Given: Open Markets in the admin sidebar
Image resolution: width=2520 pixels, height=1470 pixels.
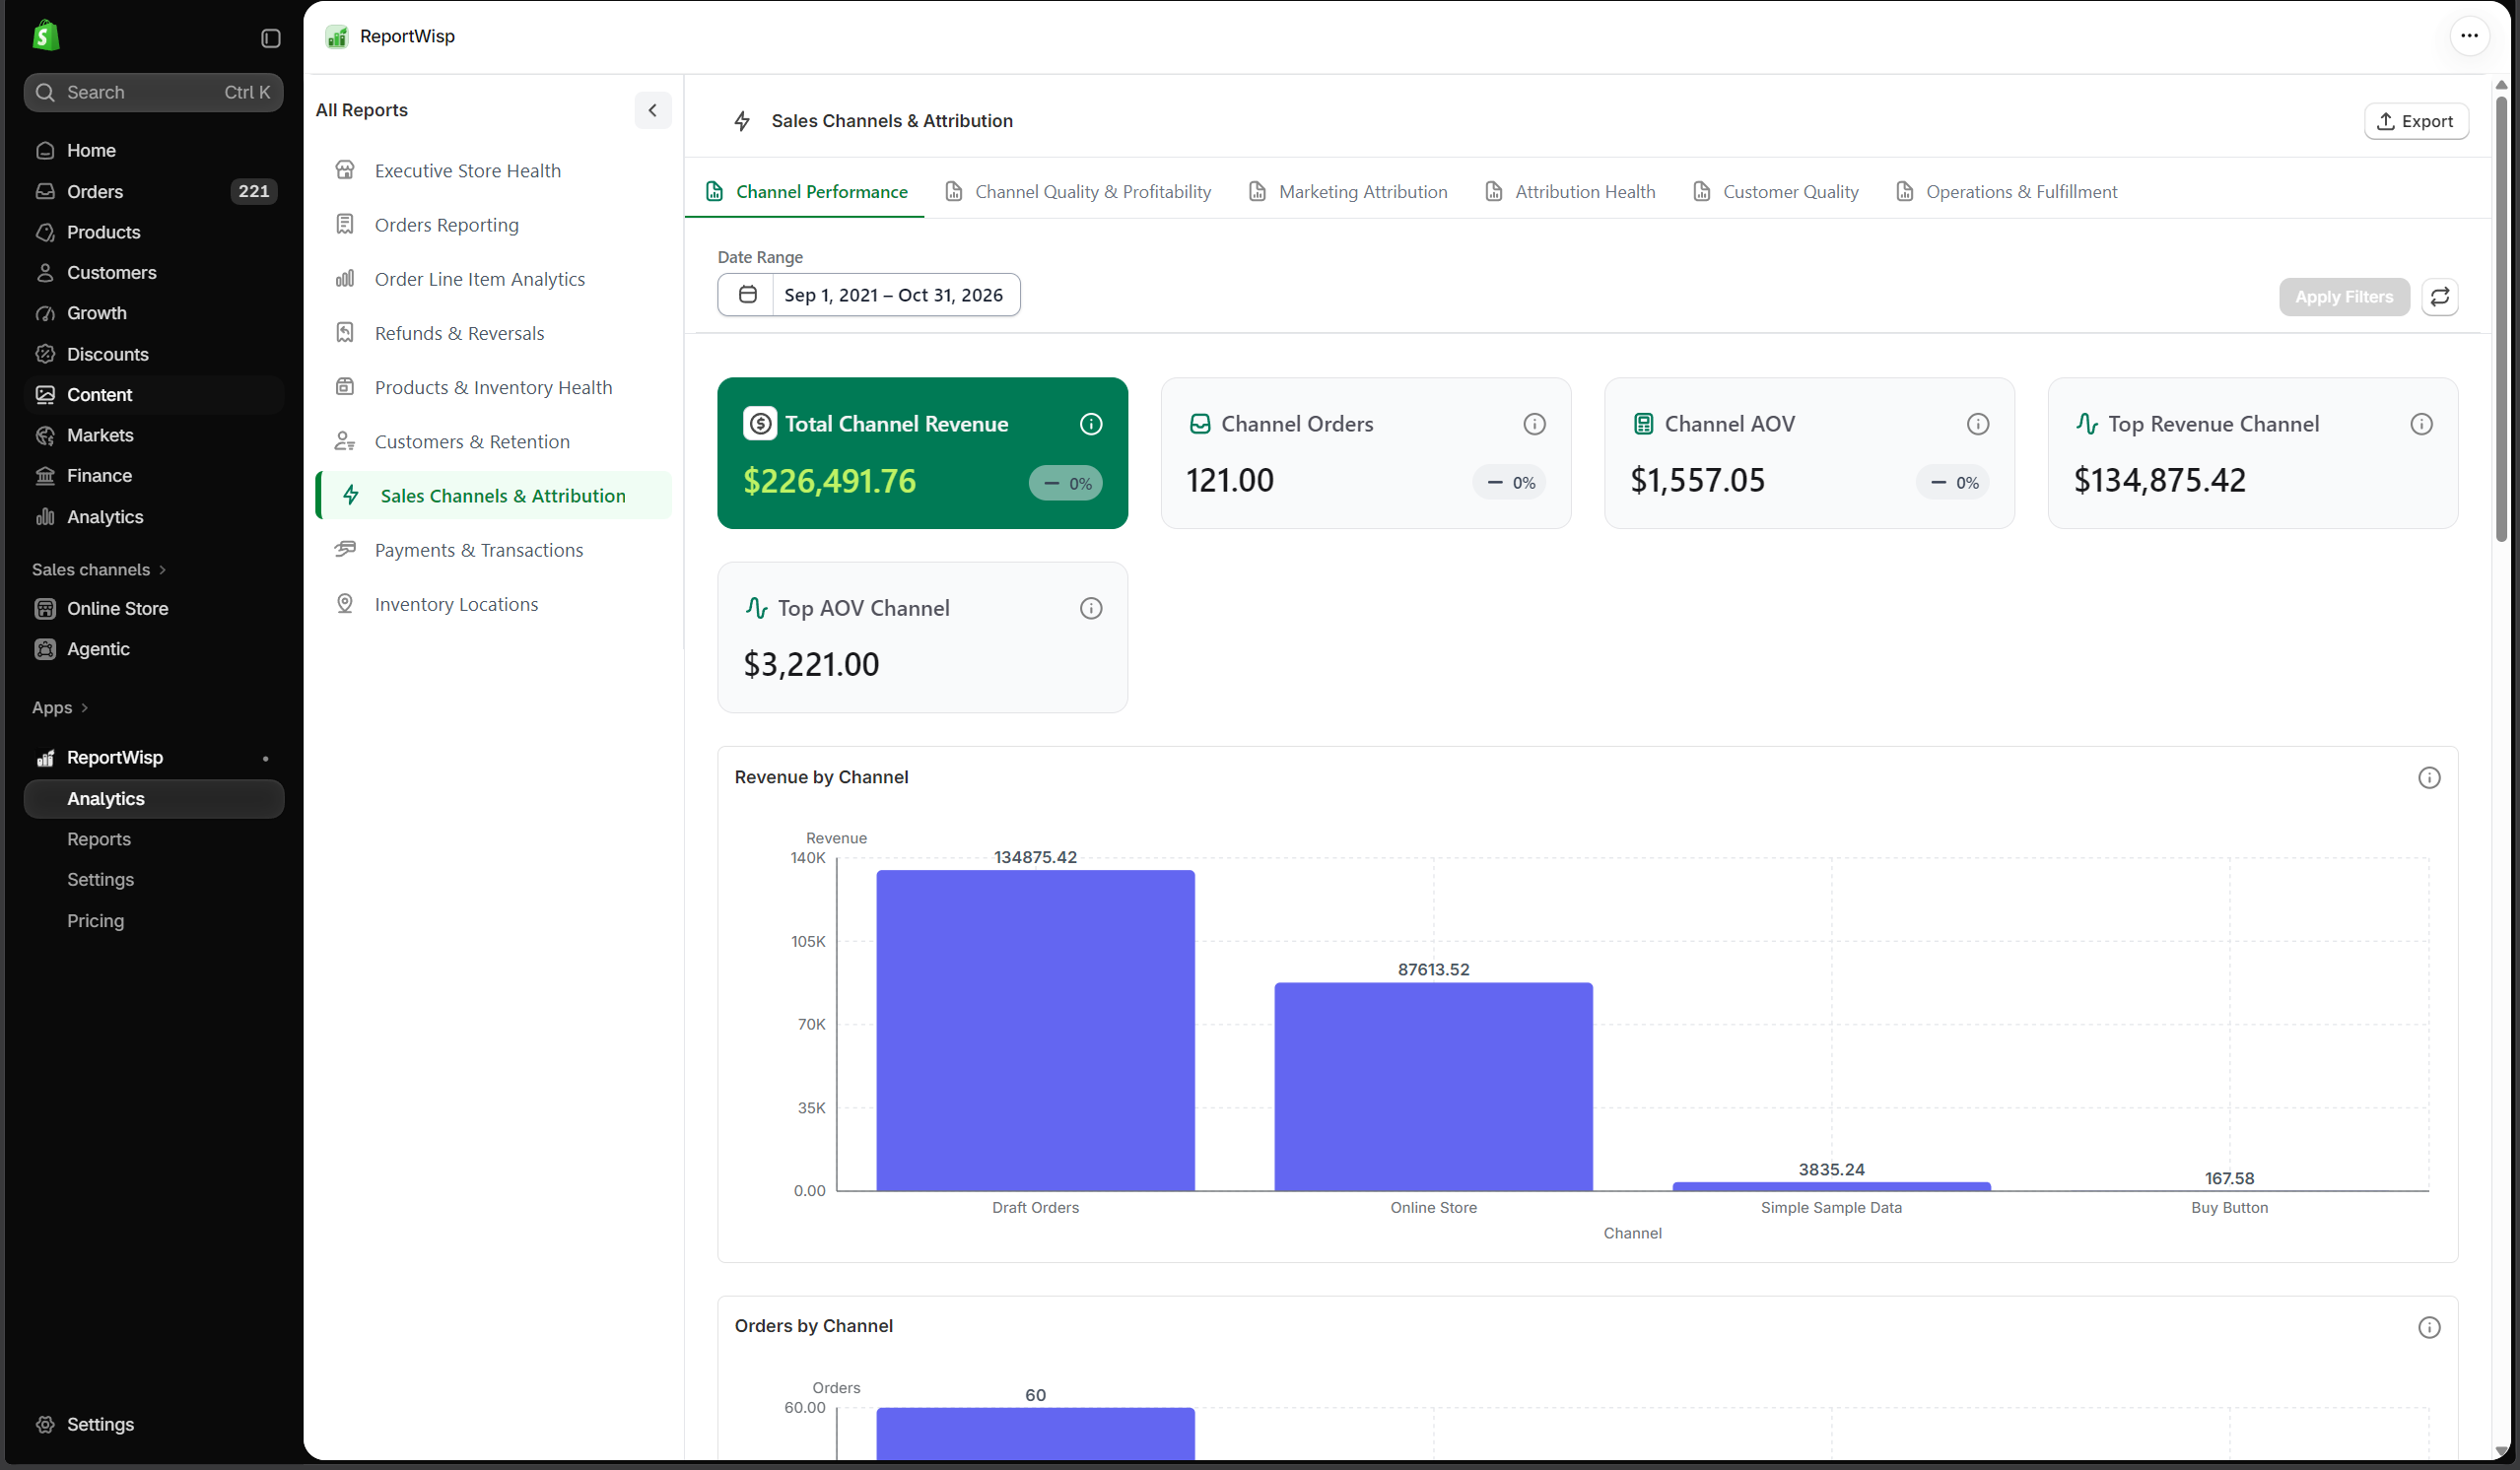Looking at the screenshot, I should tap(154, 435).
